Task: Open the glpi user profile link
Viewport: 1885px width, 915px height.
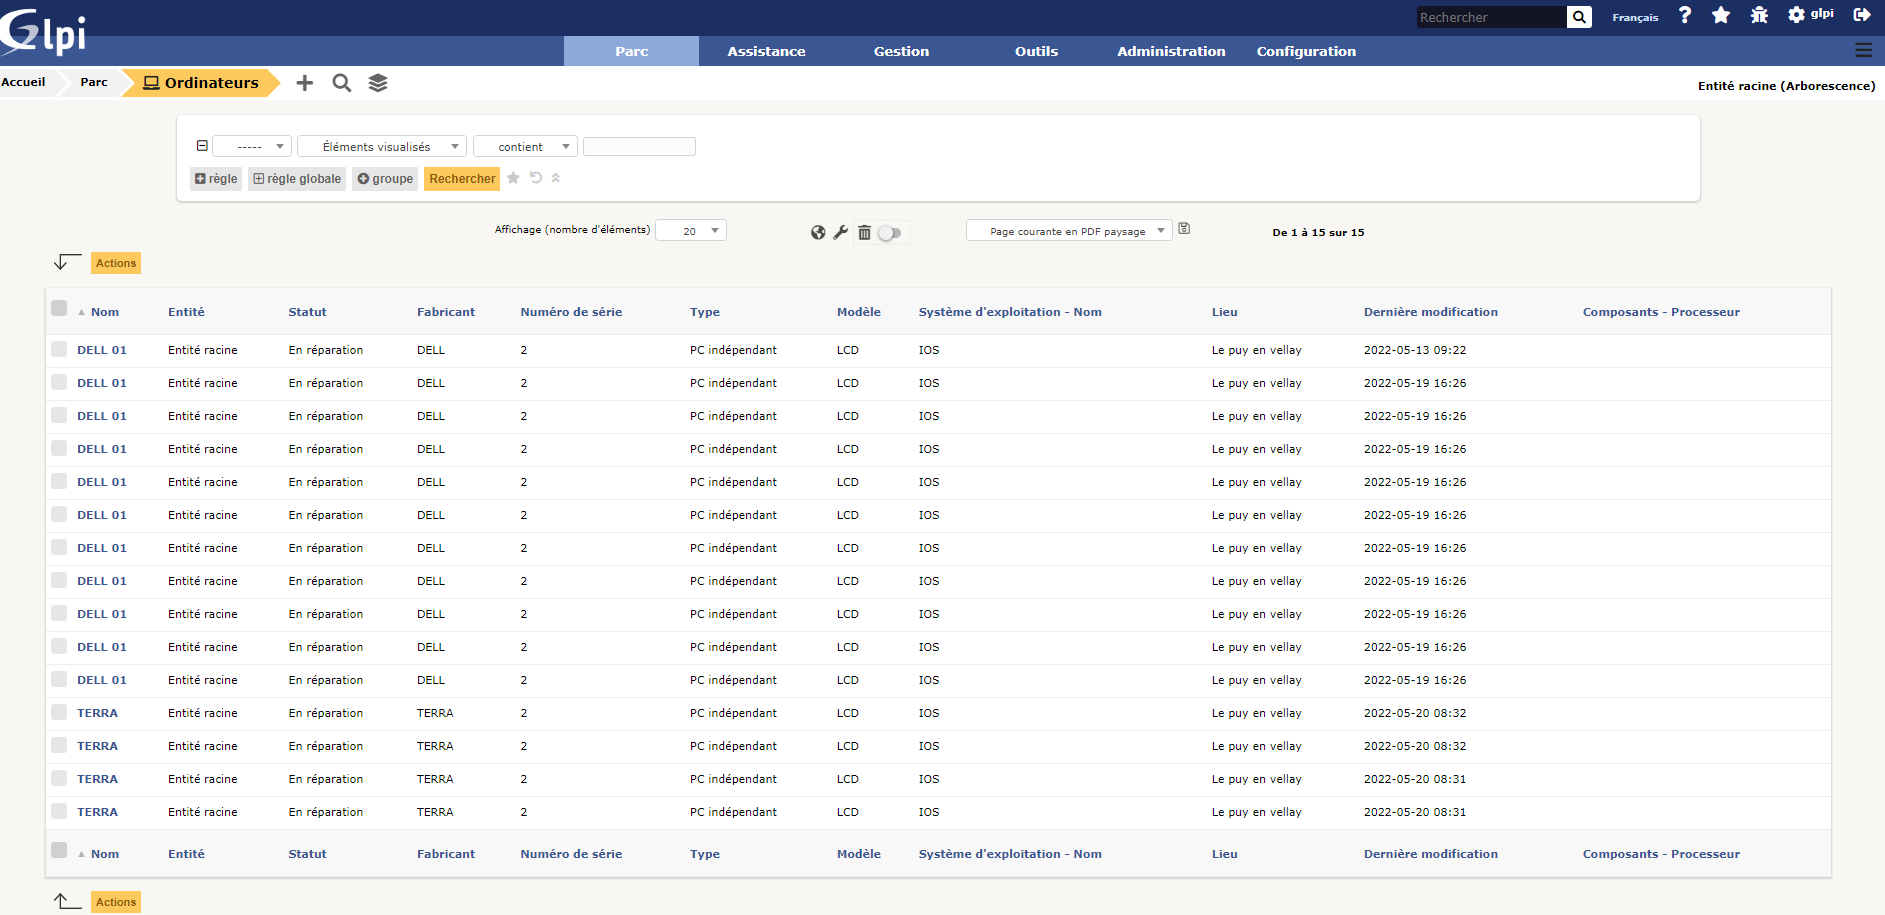Action: 1822,14
